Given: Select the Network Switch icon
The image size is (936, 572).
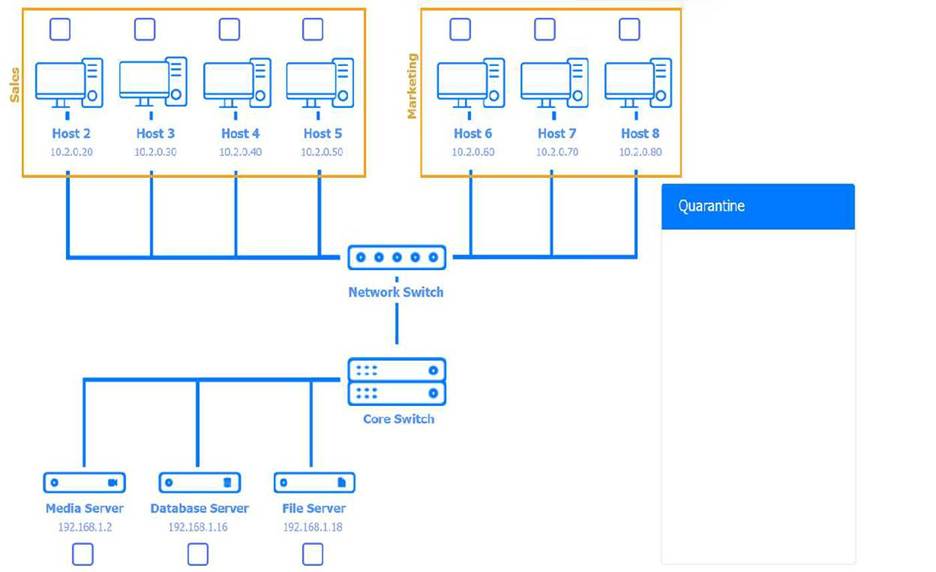Looking at the screenshot, I should click(x=396, y=258).
